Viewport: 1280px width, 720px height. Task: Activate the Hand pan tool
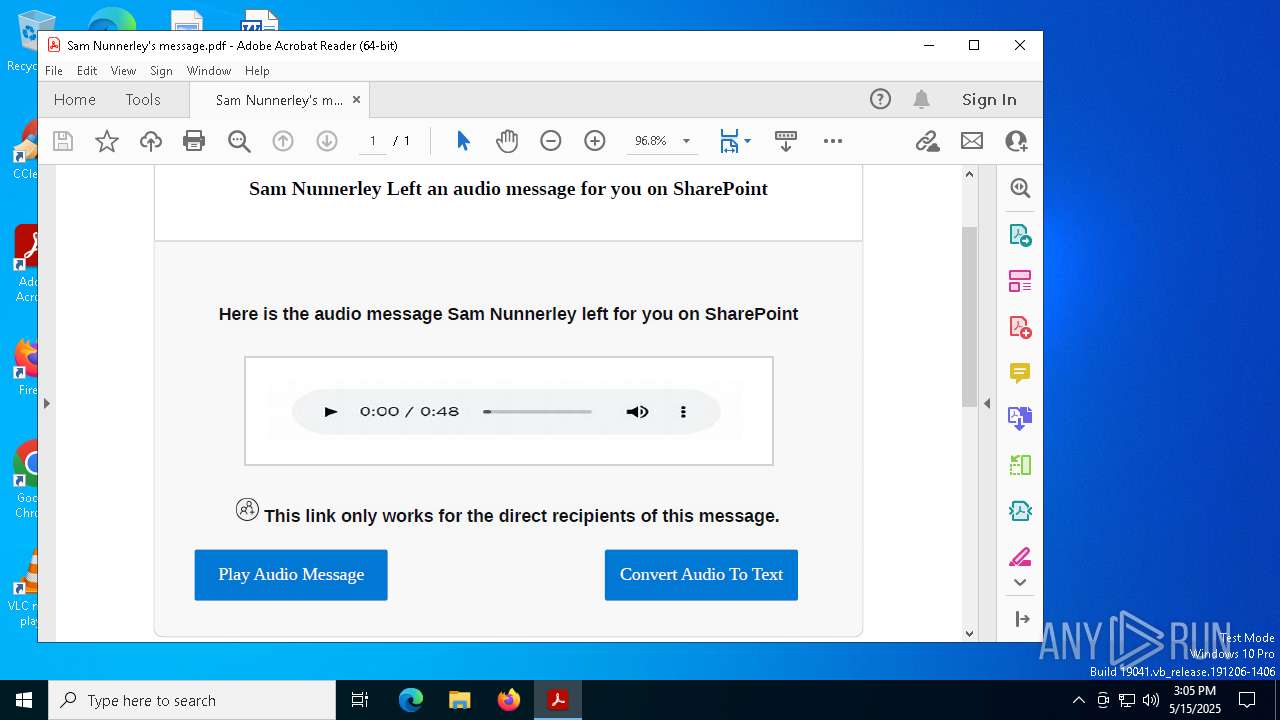(x=507, y=141)
